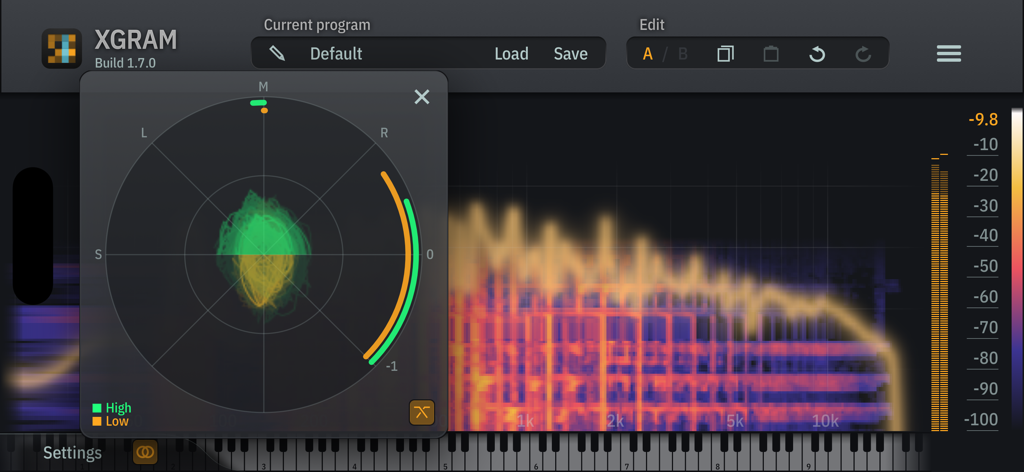This screenshot has width=1024, height=472.
Task: Select the Default program name field
Action: pyautogui.click(x=336, y=54)
